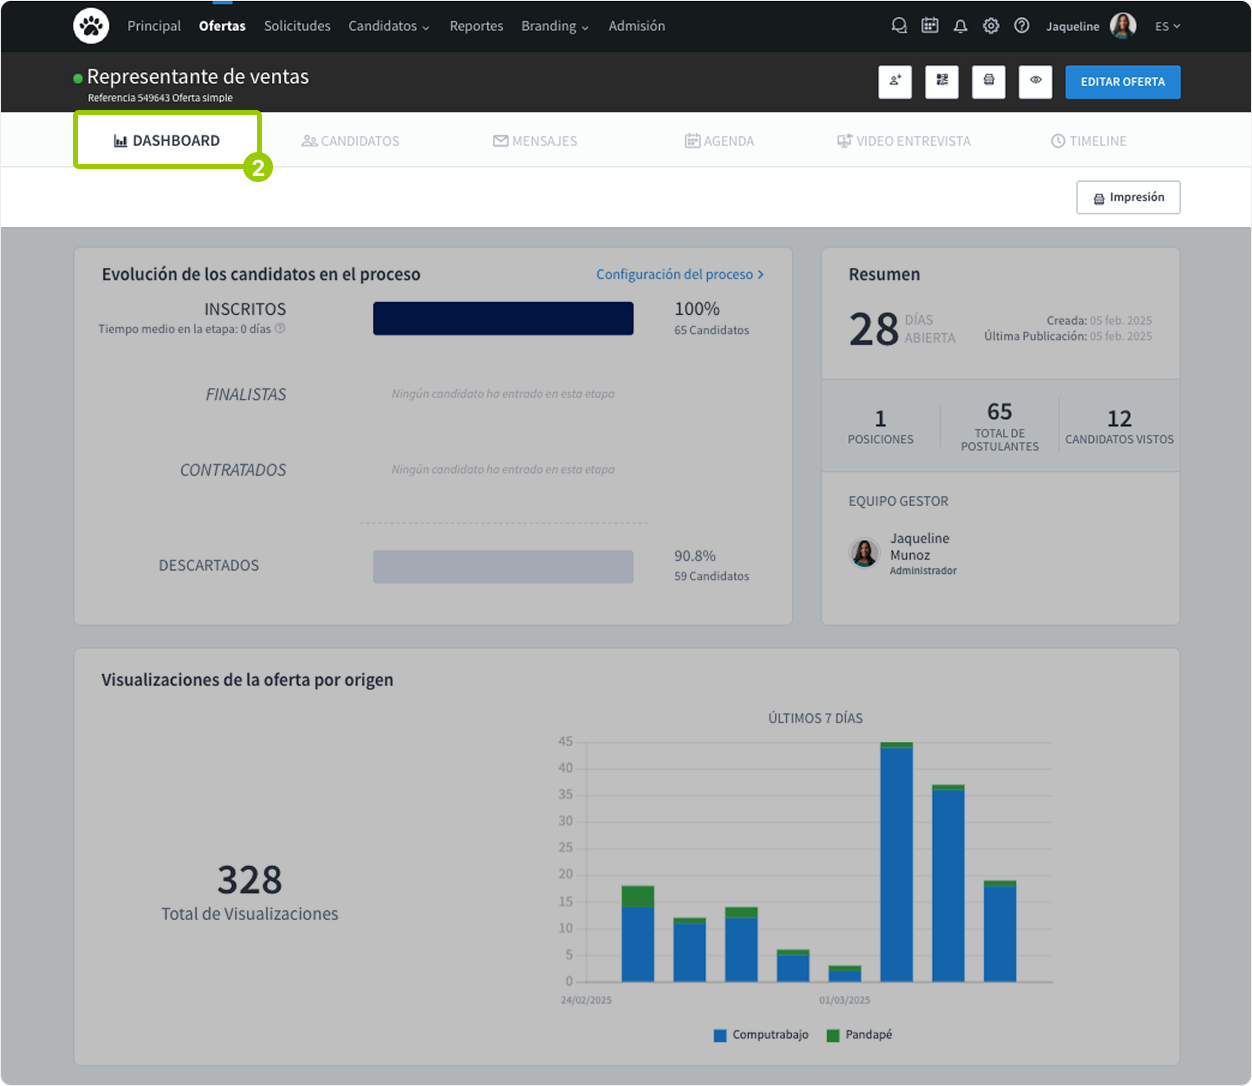
Task: Expand the Candidatos dropdown menu
Action: click(x=389, y=26)
